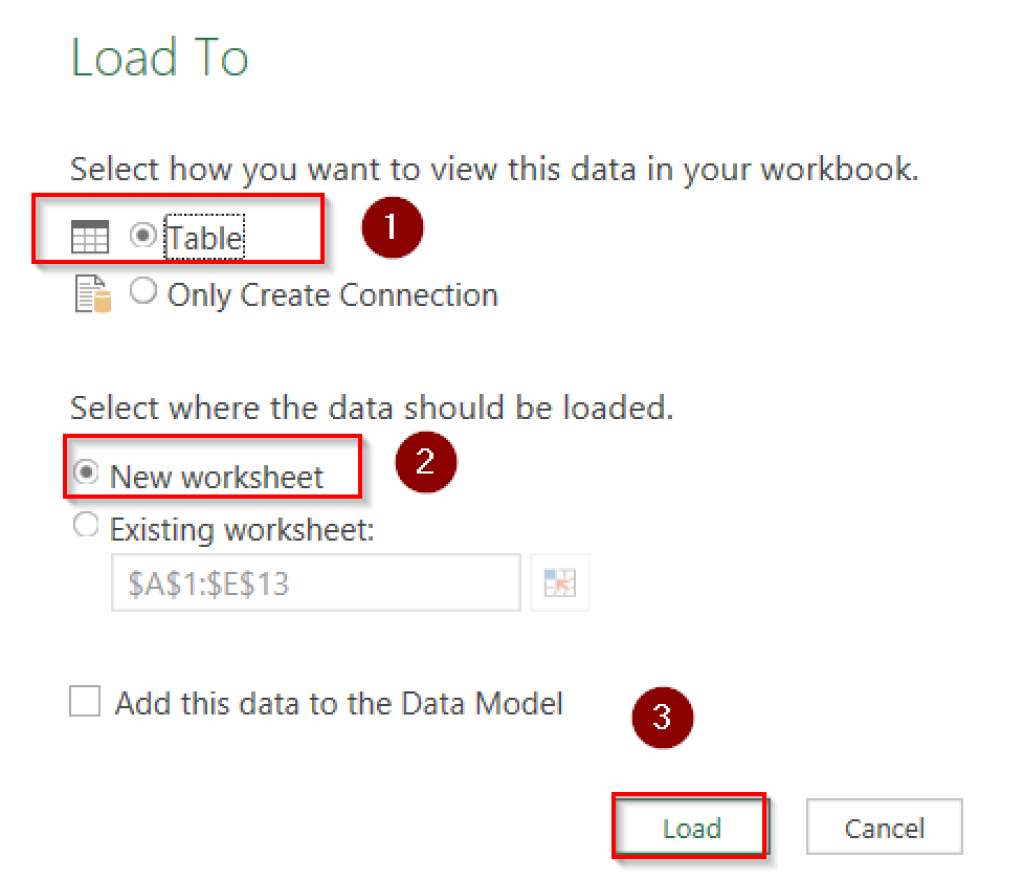
Task: Click the Load To dialog title
Action: [158, 58]
